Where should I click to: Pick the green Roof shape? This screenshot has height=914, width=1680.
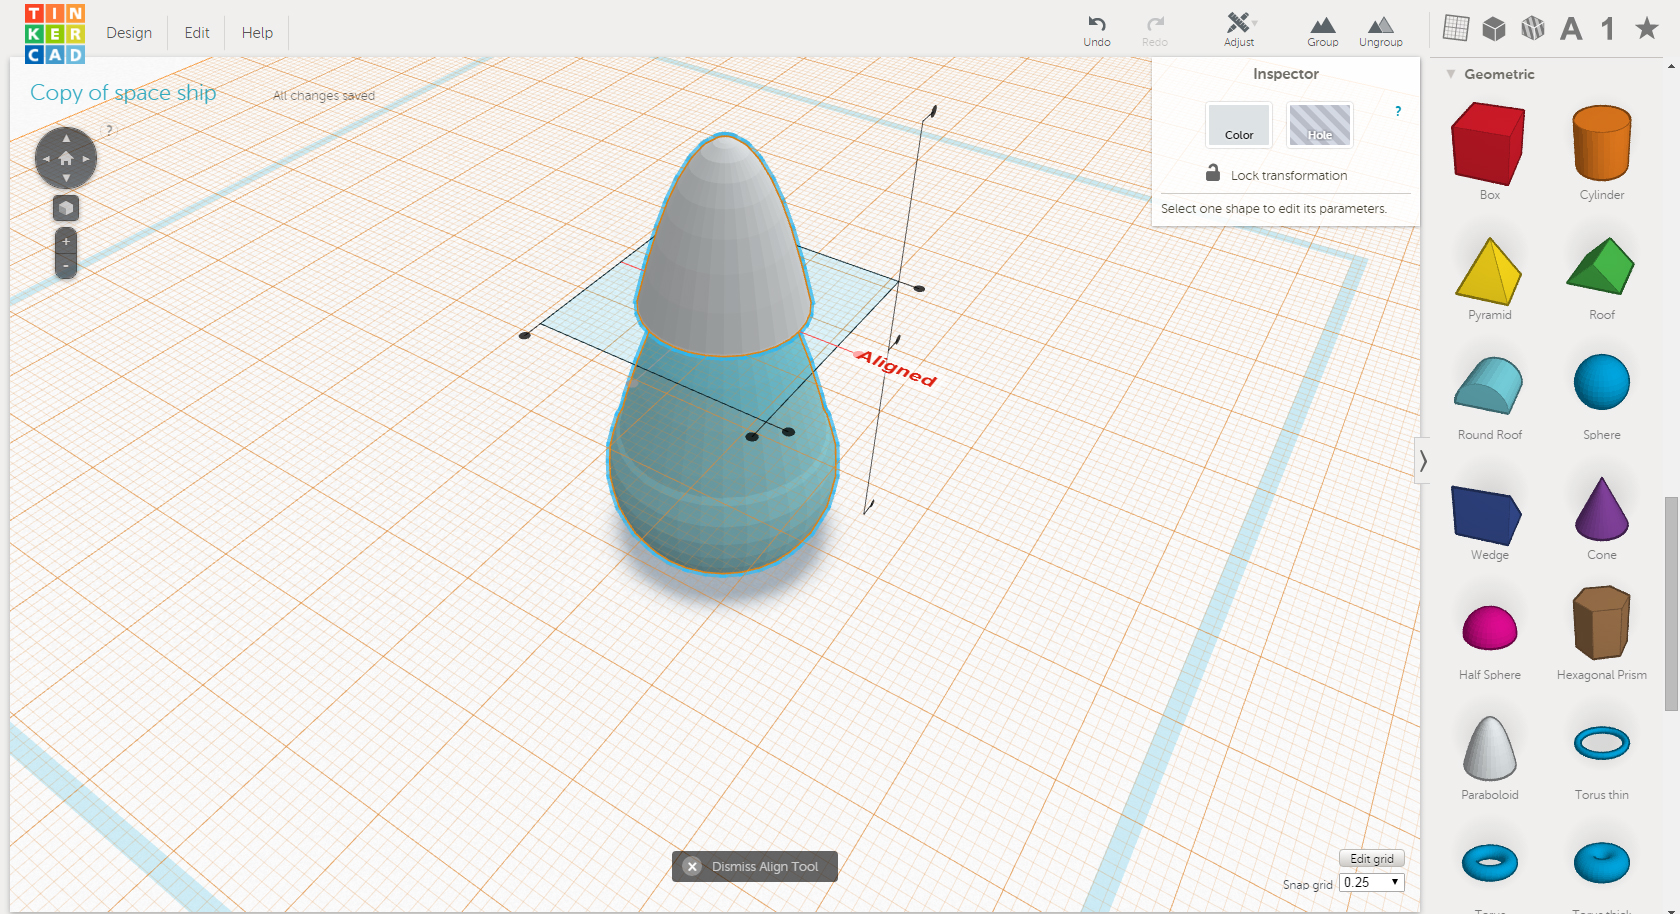[1601, 266]
